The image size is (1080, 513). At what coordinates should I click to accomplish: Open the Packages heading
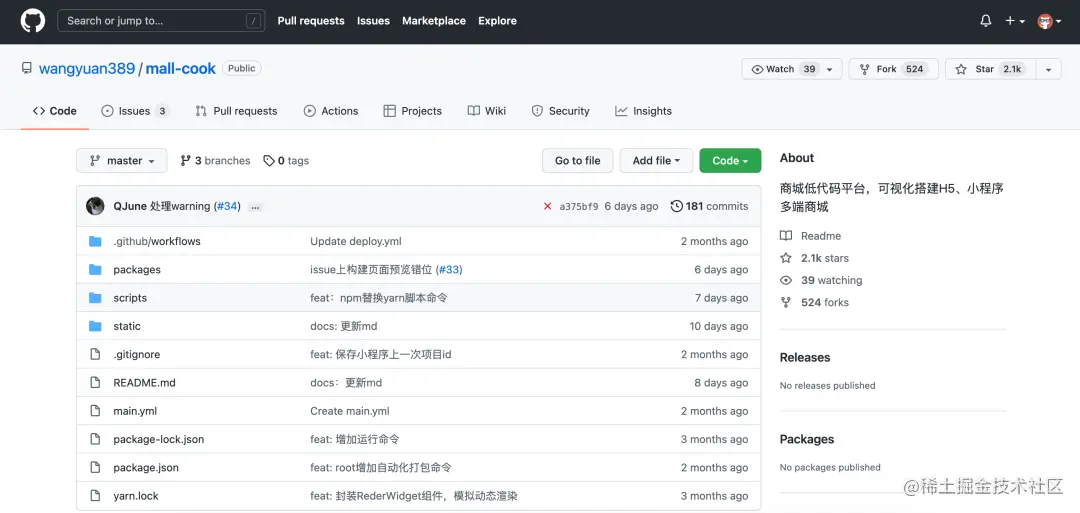pos(807,439)
